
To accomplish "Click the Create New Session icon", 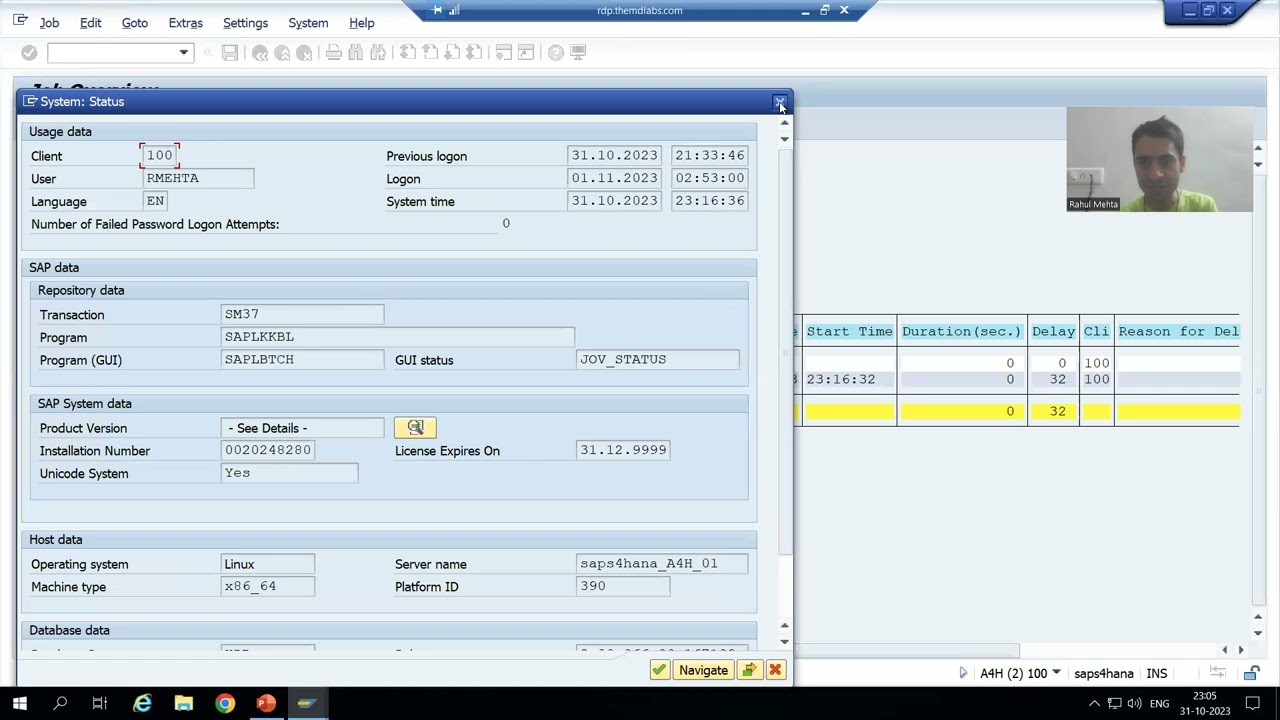I will click(x=504, y=52).
